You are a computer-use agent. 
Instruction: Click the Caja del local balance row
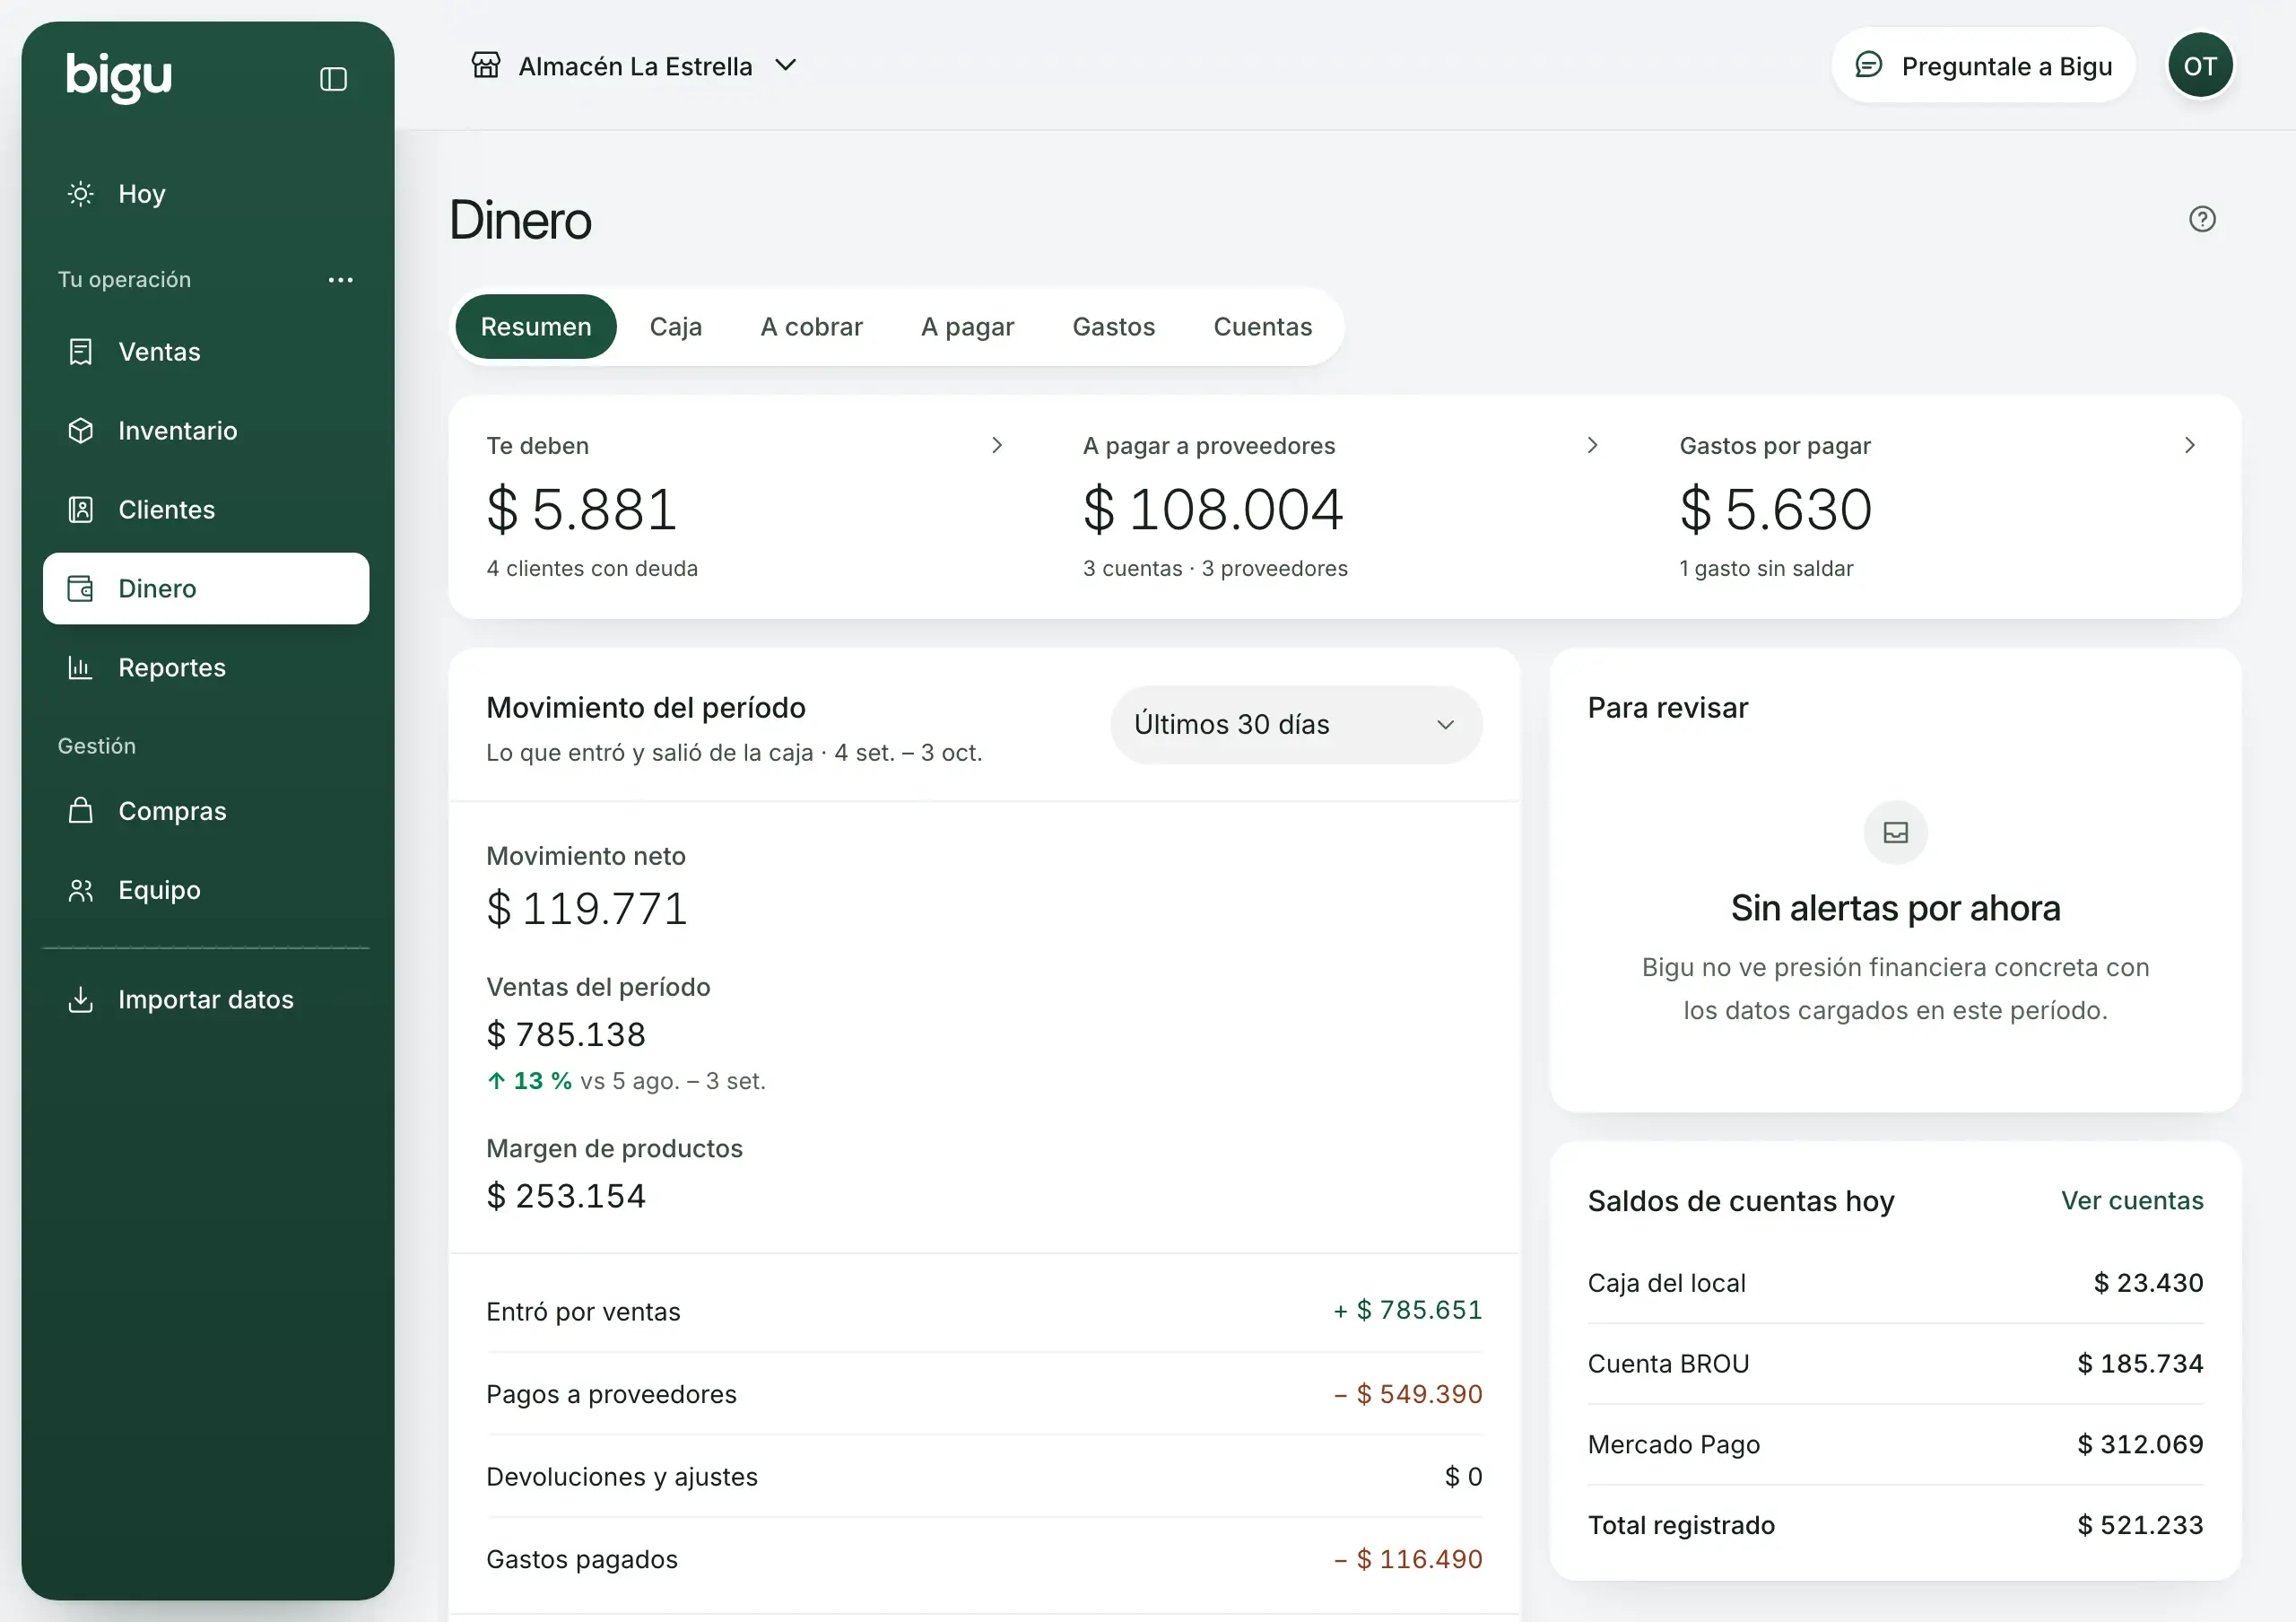pos(1895,1284)
